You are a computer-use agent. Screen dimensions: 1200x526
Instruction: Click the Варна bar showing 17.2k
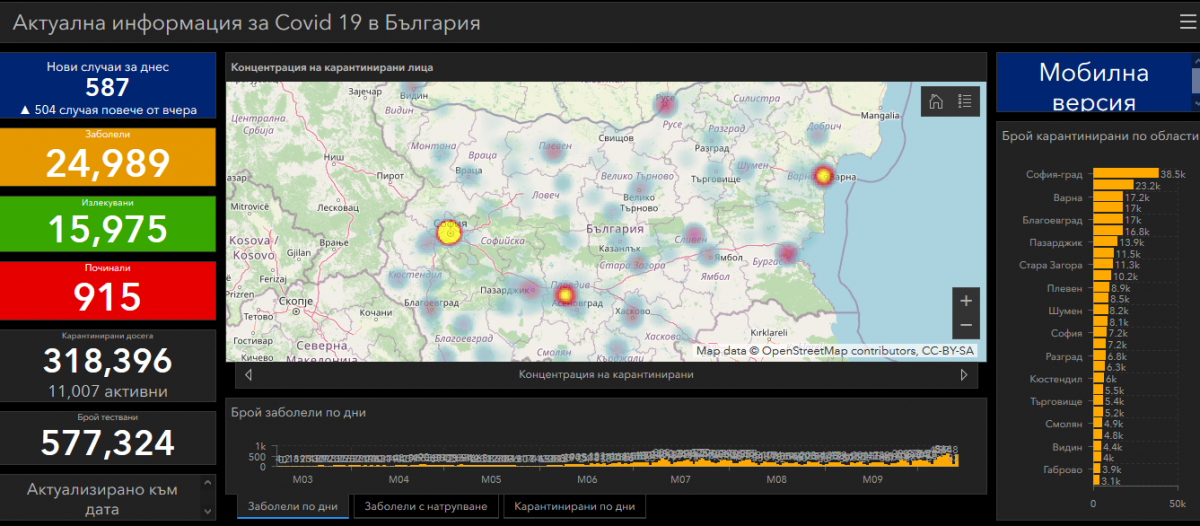1107,198
